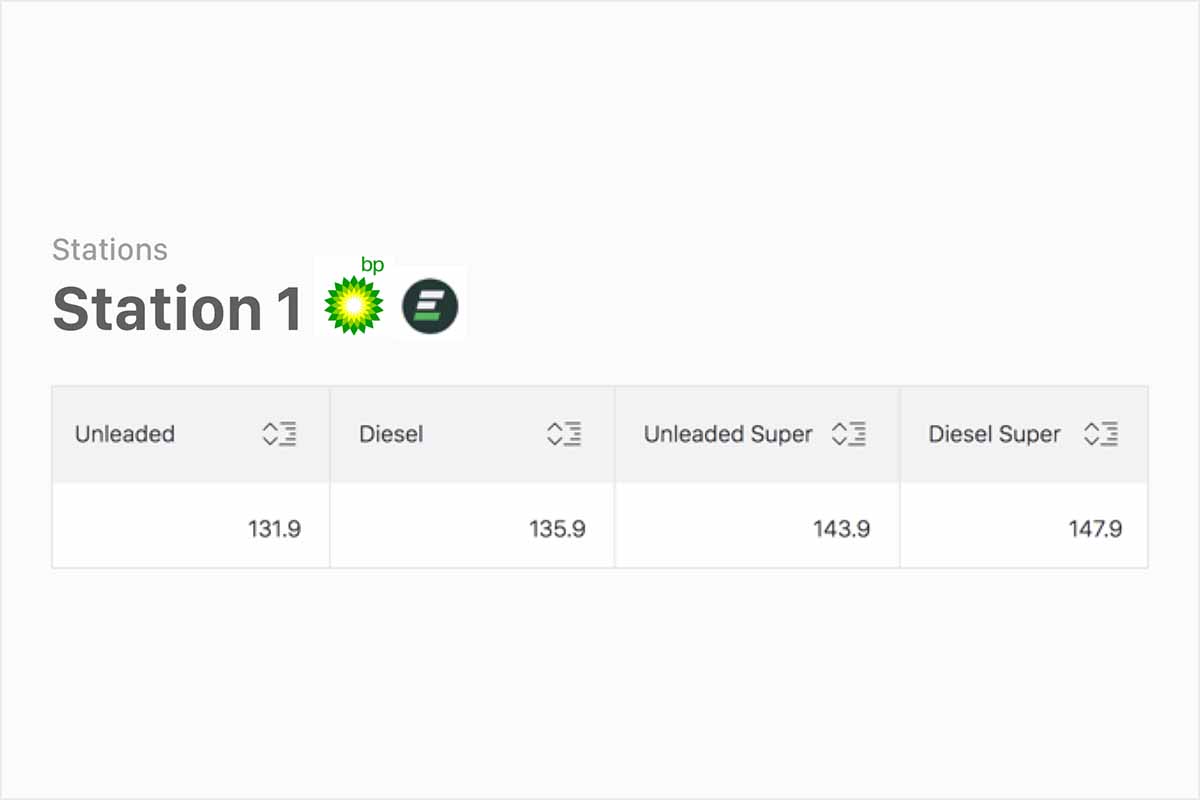Click the BP Helios logo
This screenshot has height=800, width=1200.
[353, 300]
